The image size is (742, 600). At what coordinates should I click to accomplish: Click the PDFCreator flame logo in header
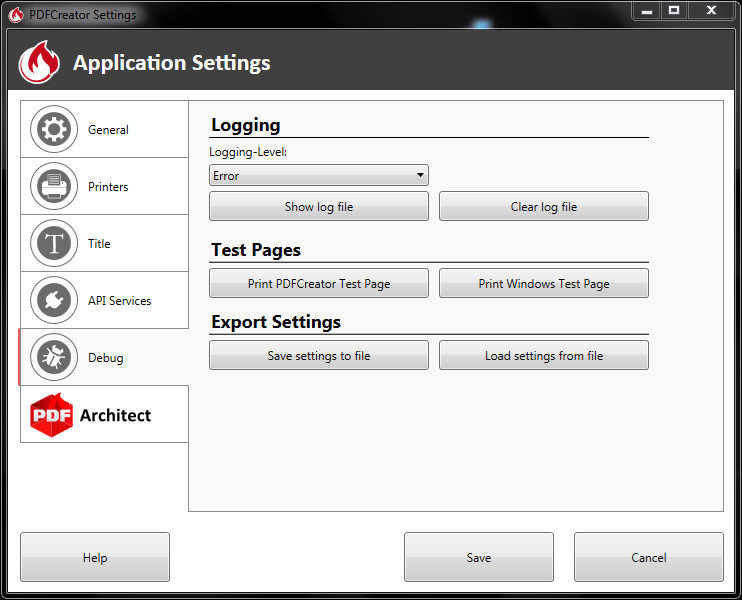click(x=39, y=62)
